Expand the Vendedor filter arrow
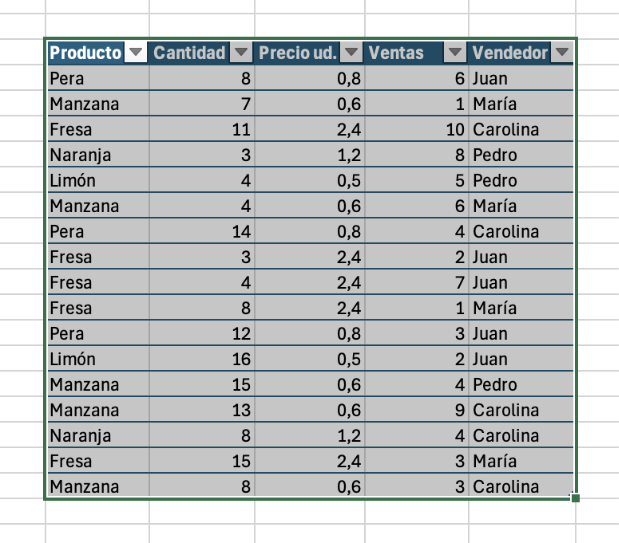619x543 pixels. click(x=563, y=53)
